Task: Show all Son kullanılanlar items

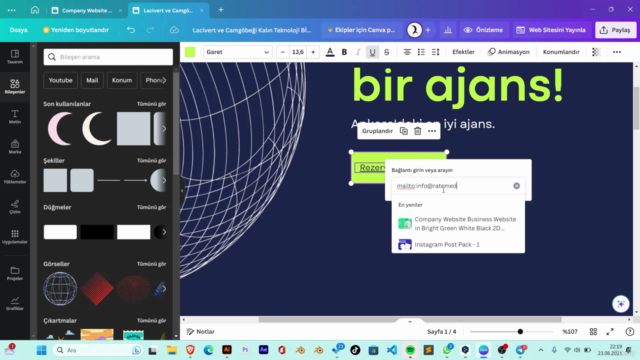Action: pos(151,104)
